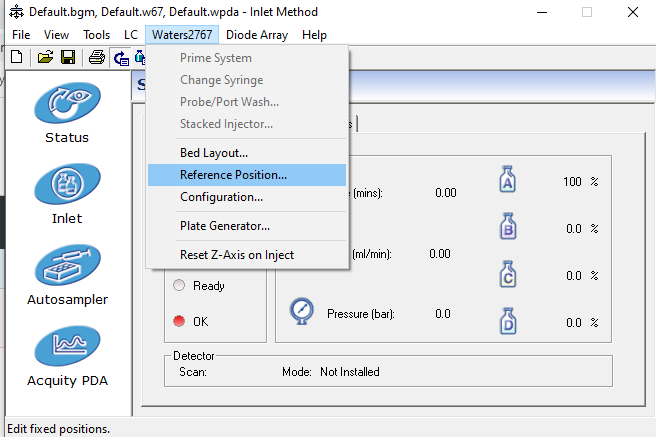
Task: Open the Help menu
Action: (x=314, y=35)
